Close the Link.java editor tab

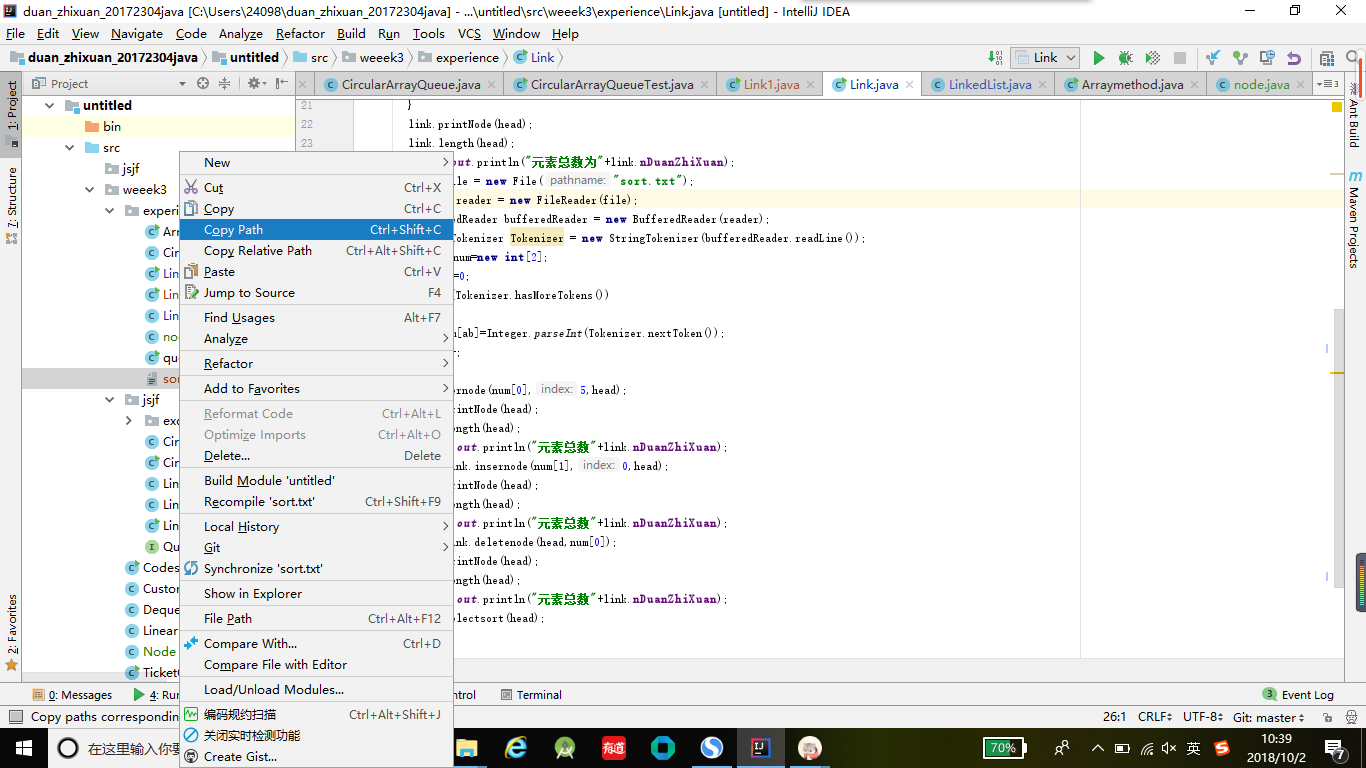[910, 85]
